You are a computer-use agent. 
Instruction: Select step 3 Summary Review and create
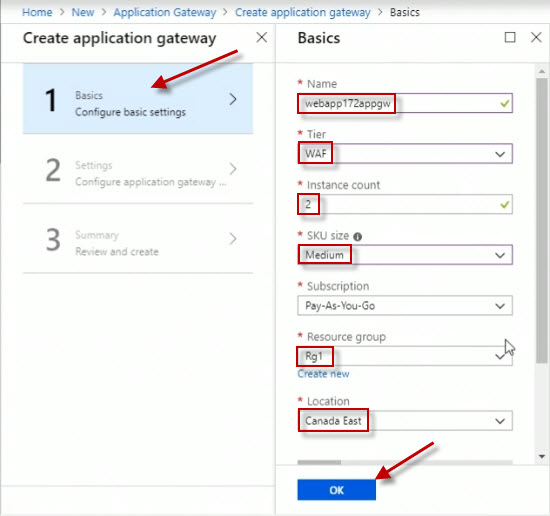[138, 239]
